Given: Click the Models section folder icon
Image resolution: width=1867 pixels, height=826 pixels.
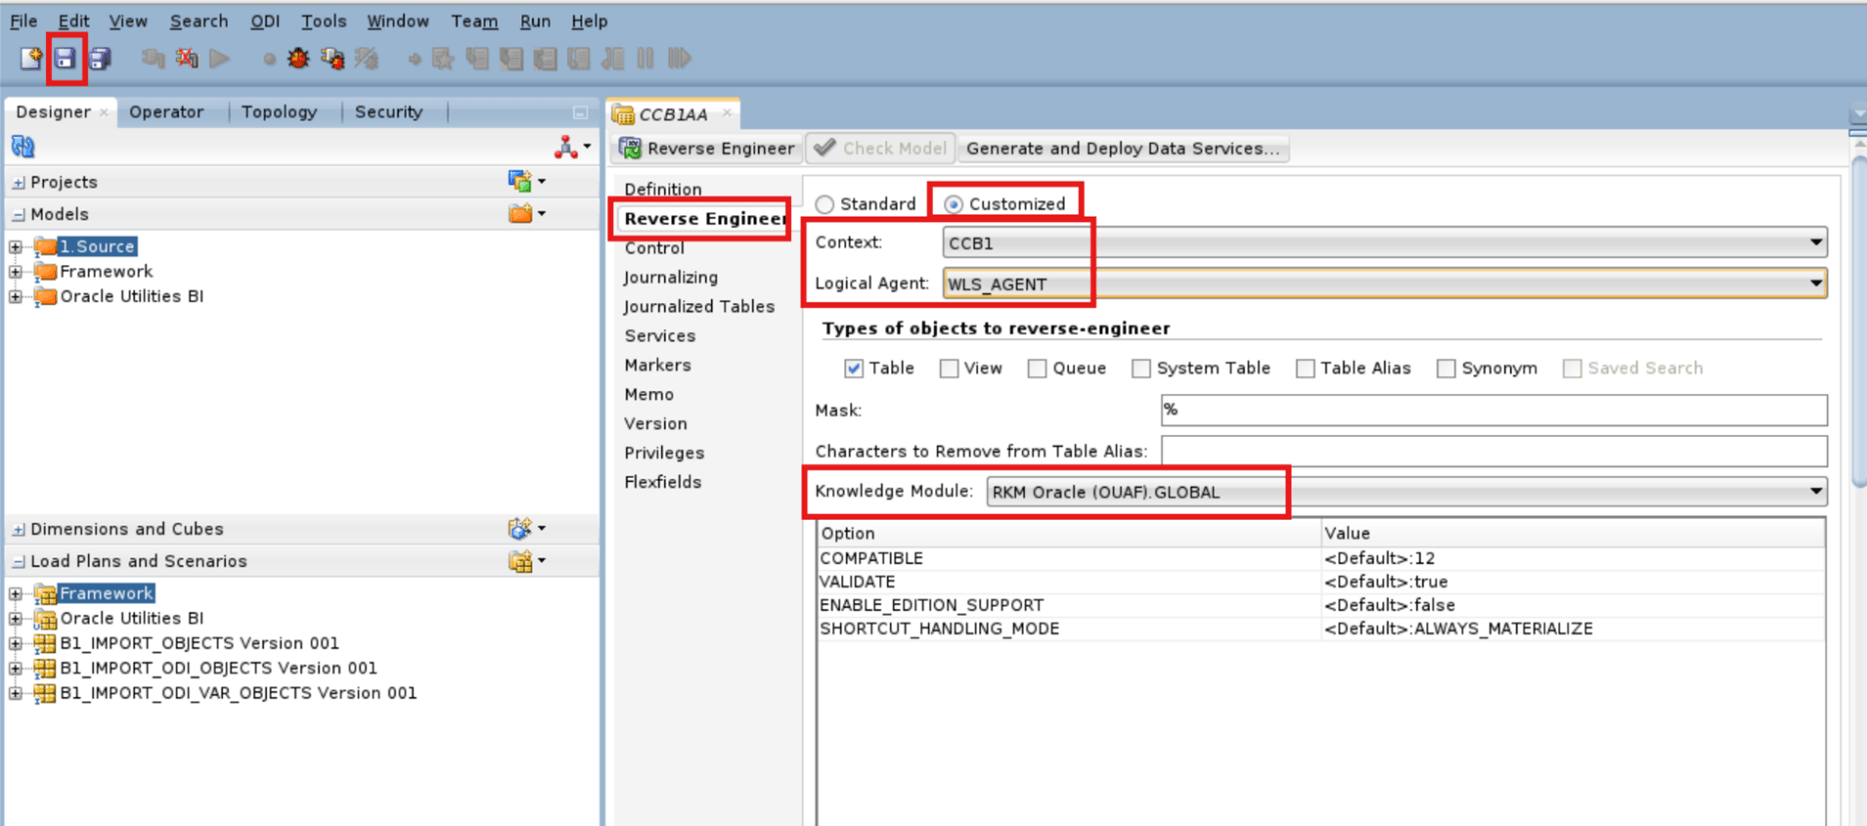Looking at the screenshot, I should click(x=520, y=213).
